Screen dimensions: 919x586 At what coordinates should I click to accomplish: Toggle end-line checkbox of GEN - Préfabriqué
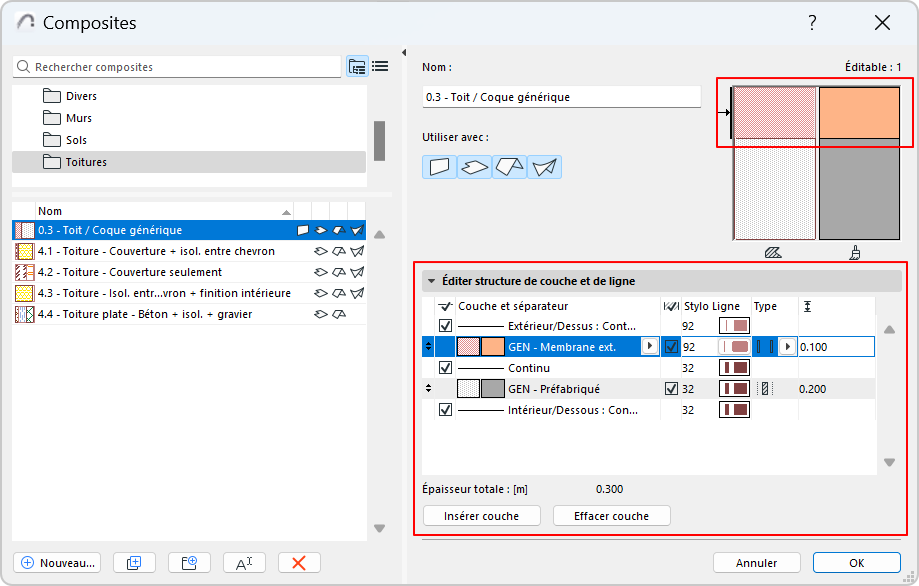[x=671, y=389]
